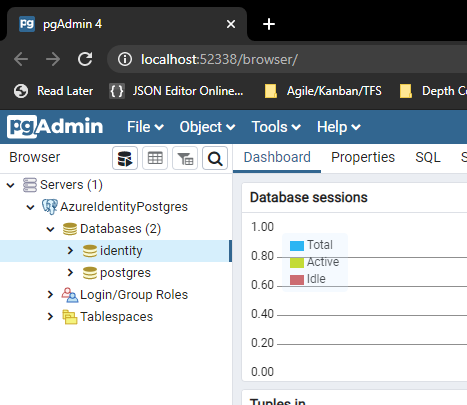Open the File menu
This screenshot has width=467, height=405.
point(145,127)
